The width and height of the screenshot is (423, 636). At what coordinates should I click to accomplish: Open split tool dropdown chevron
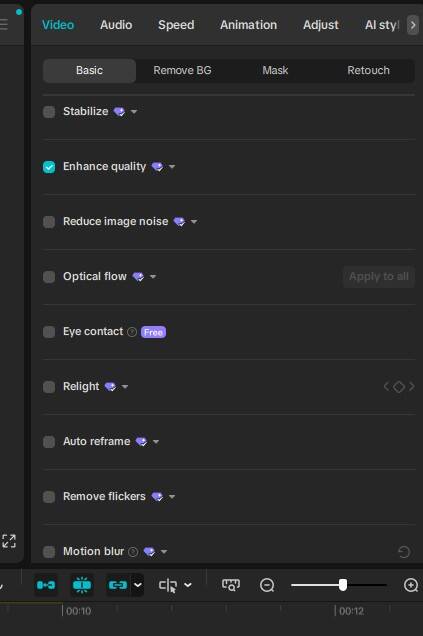pyautogui.click(x=188, y=585)
